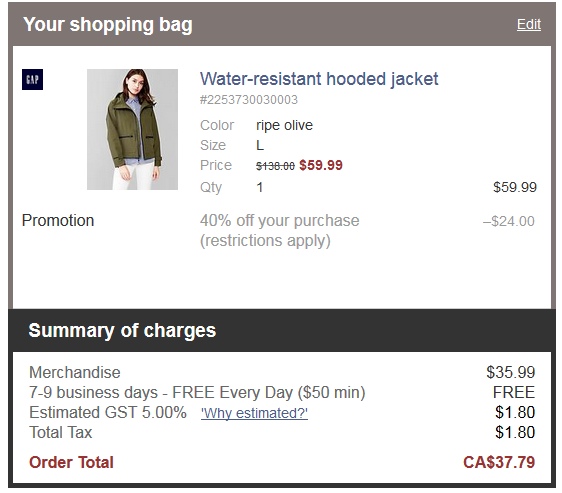The height and width of the screenshot is (493, 562).
Task: Click the Promotion label
Action: tap(58, 221)
